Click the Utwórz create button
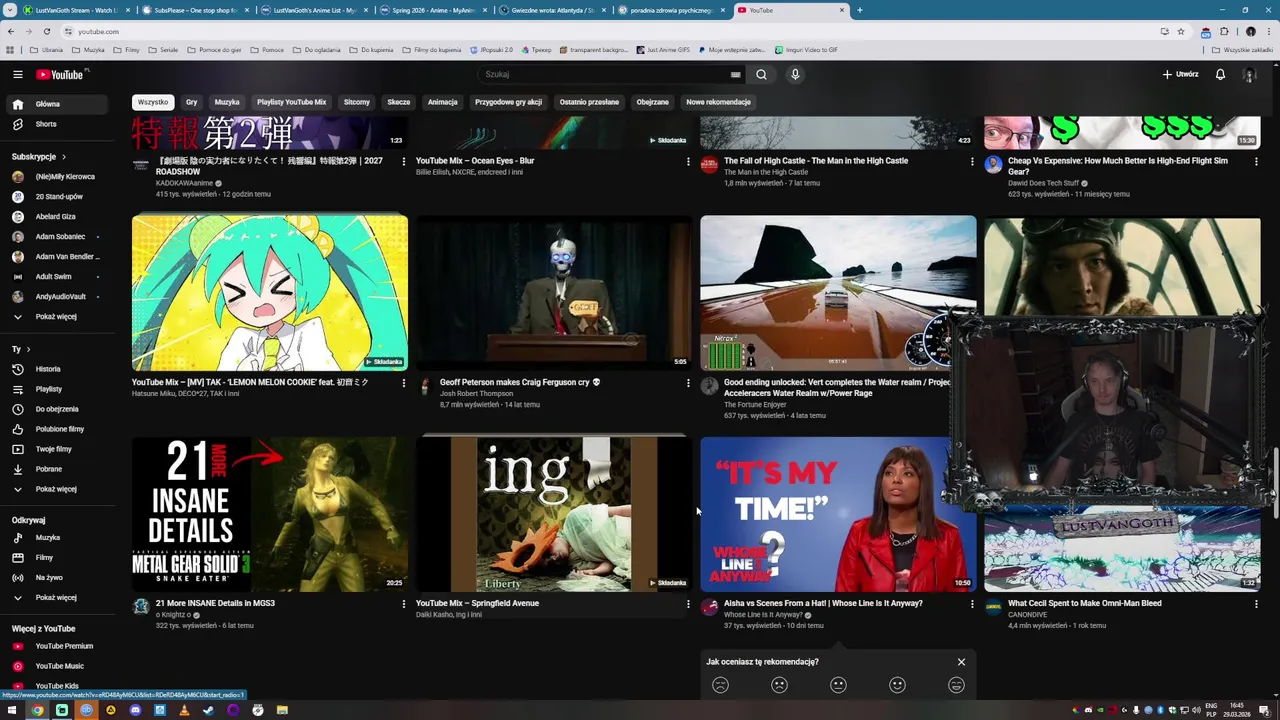This screenshot has width=1280, height=720. [1180, 74]
